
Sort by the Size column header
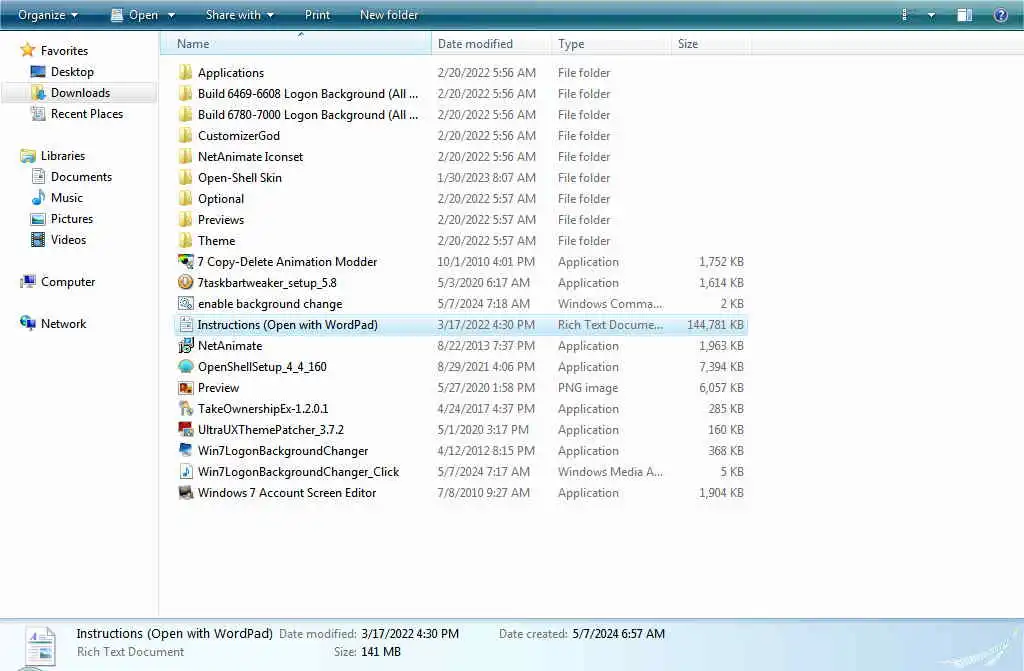(711, 44)
